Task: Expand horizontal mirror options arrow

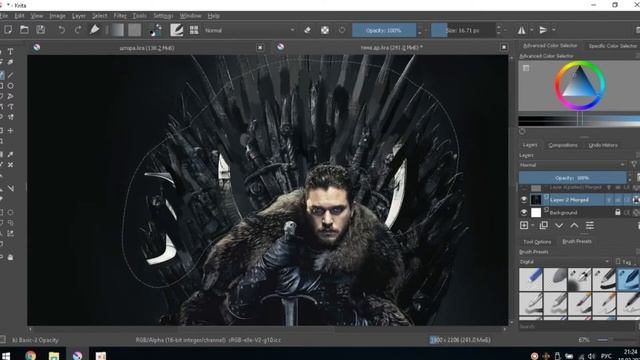Action: (x=531, y=30)
